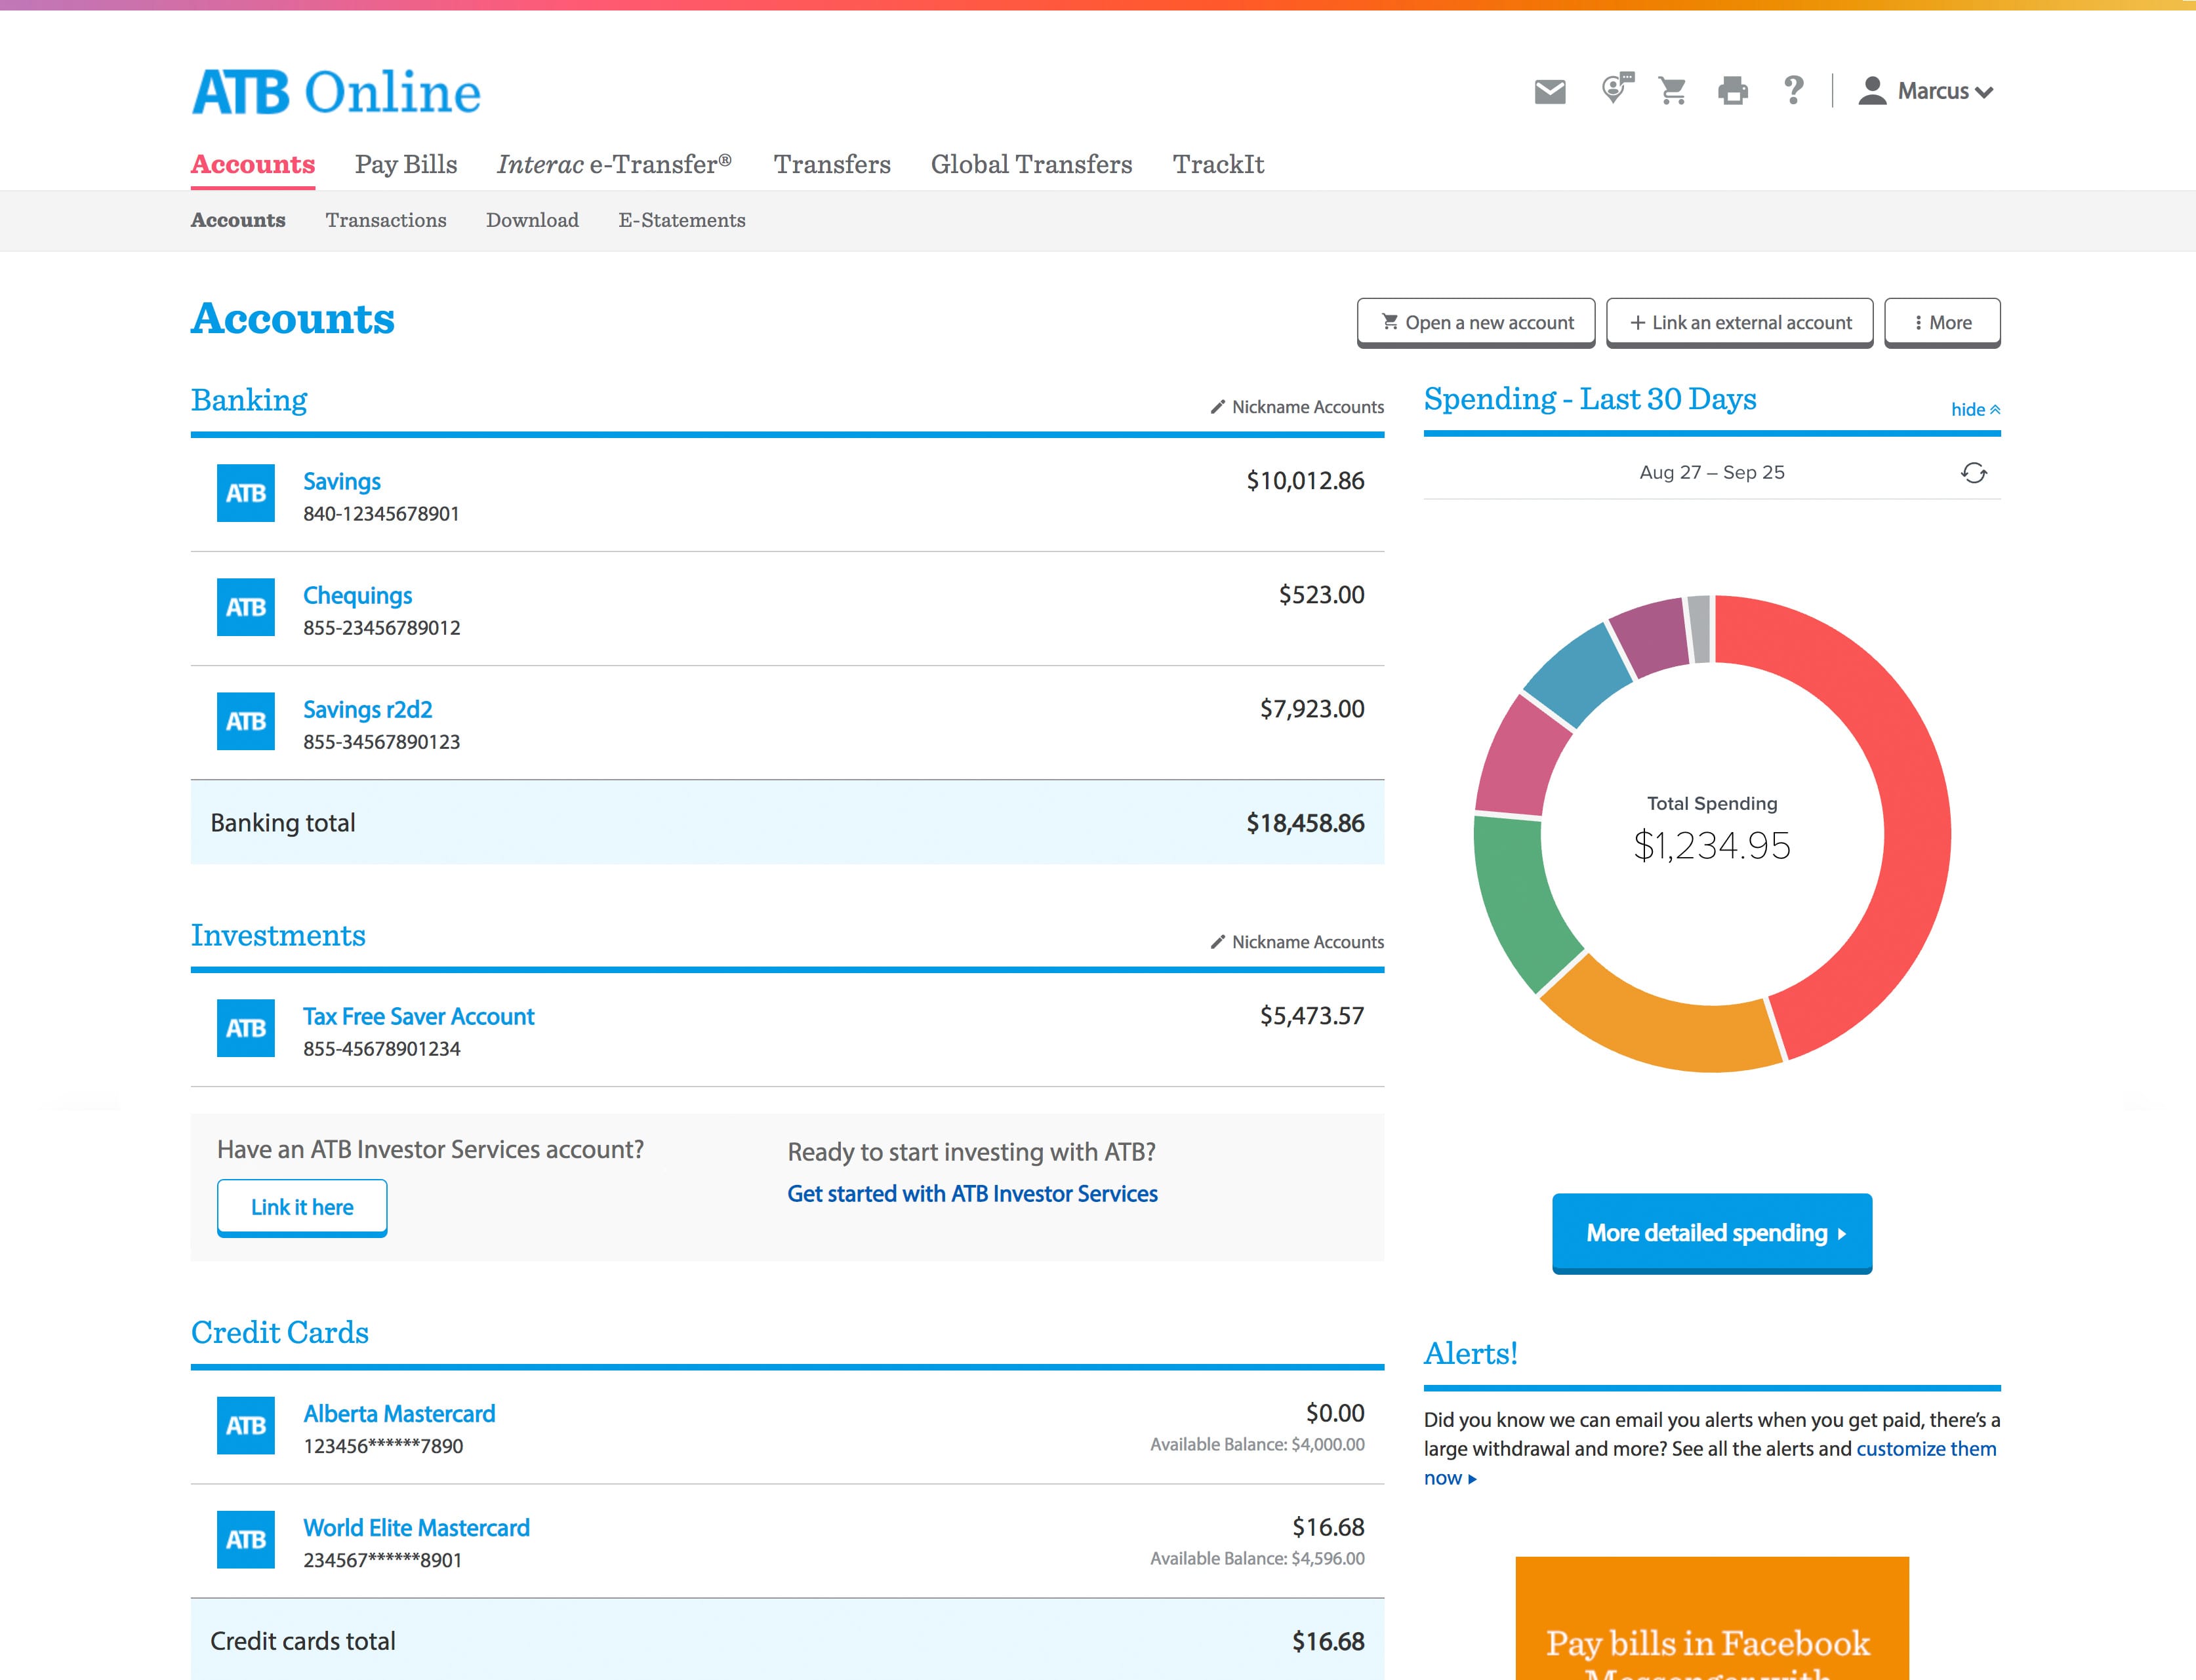Click the printer icon in header
This screenshot has width=2196, height=1680.
(1733, 91)
